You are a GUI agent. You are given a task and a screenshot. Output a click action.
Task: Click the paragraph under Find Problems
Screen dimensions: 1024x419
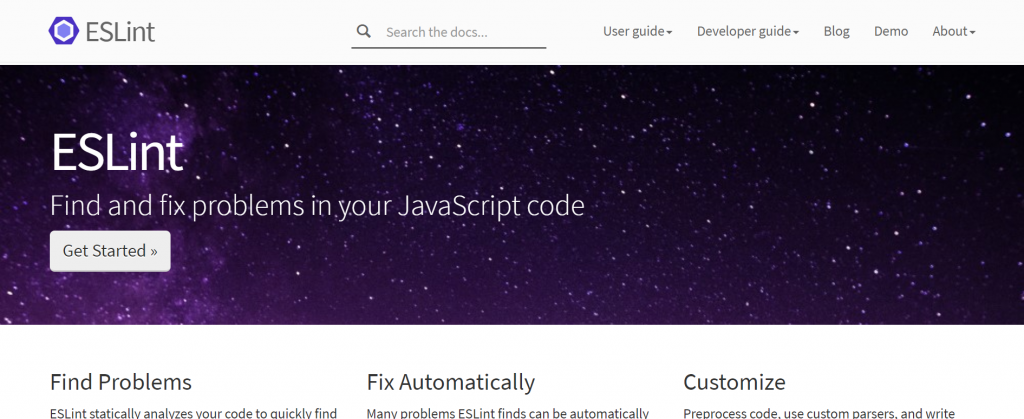pyautogui.click(x=193, y=412)
